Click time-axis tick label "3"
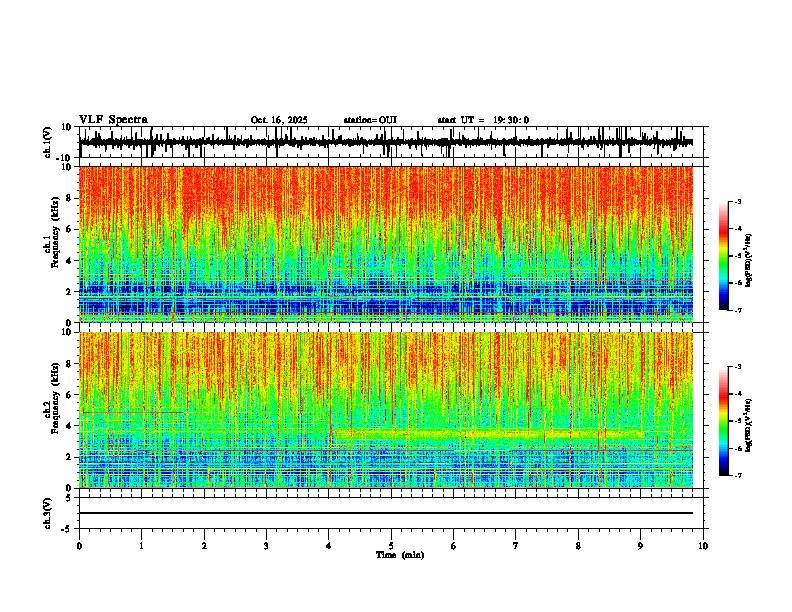The width and height of the screenshot is (792, 612). tap(266, 546)
